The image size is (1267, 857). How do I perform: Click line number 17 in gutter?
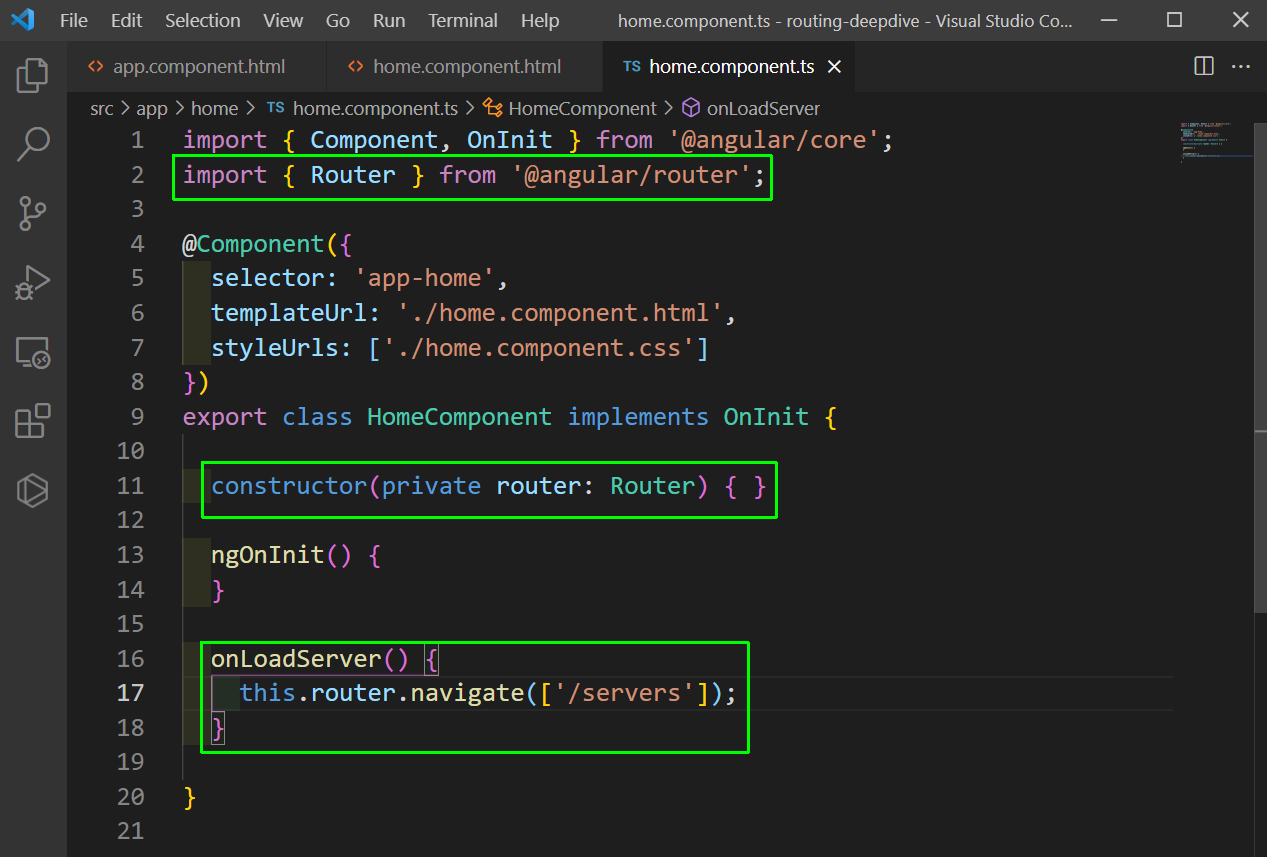click(131, 693)
